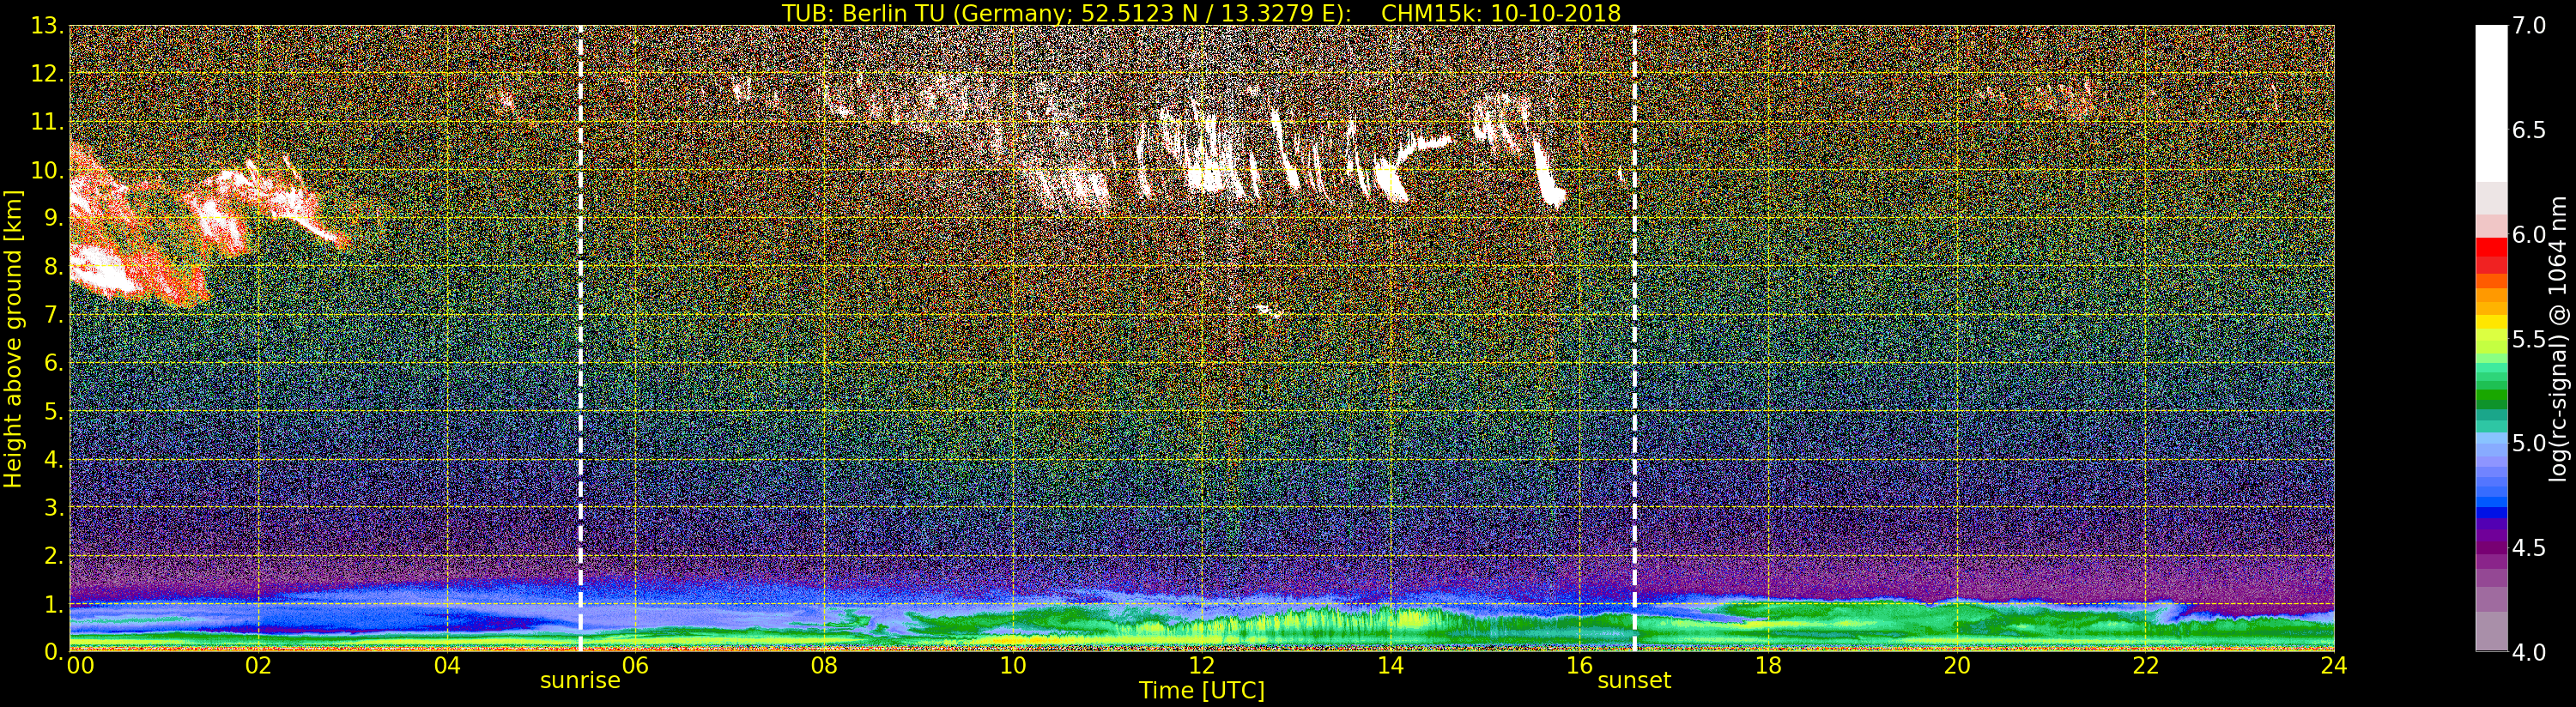Click the height axis tick label '12.'
This screenshot has height=707, width=2576.
46,74
